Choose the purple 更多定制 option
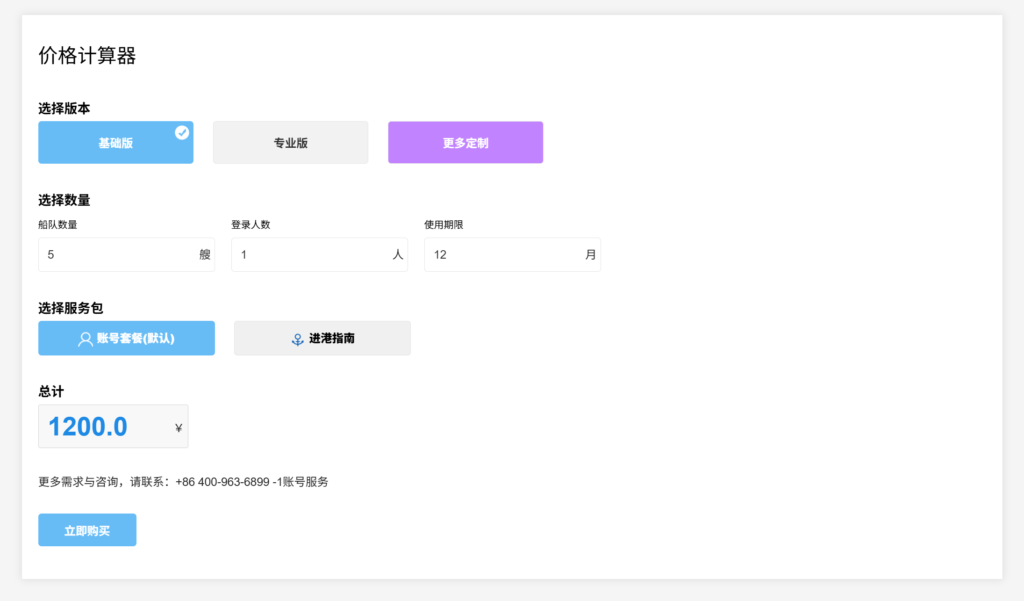This screenshot has width=1024, height=601. pos(465,143)
